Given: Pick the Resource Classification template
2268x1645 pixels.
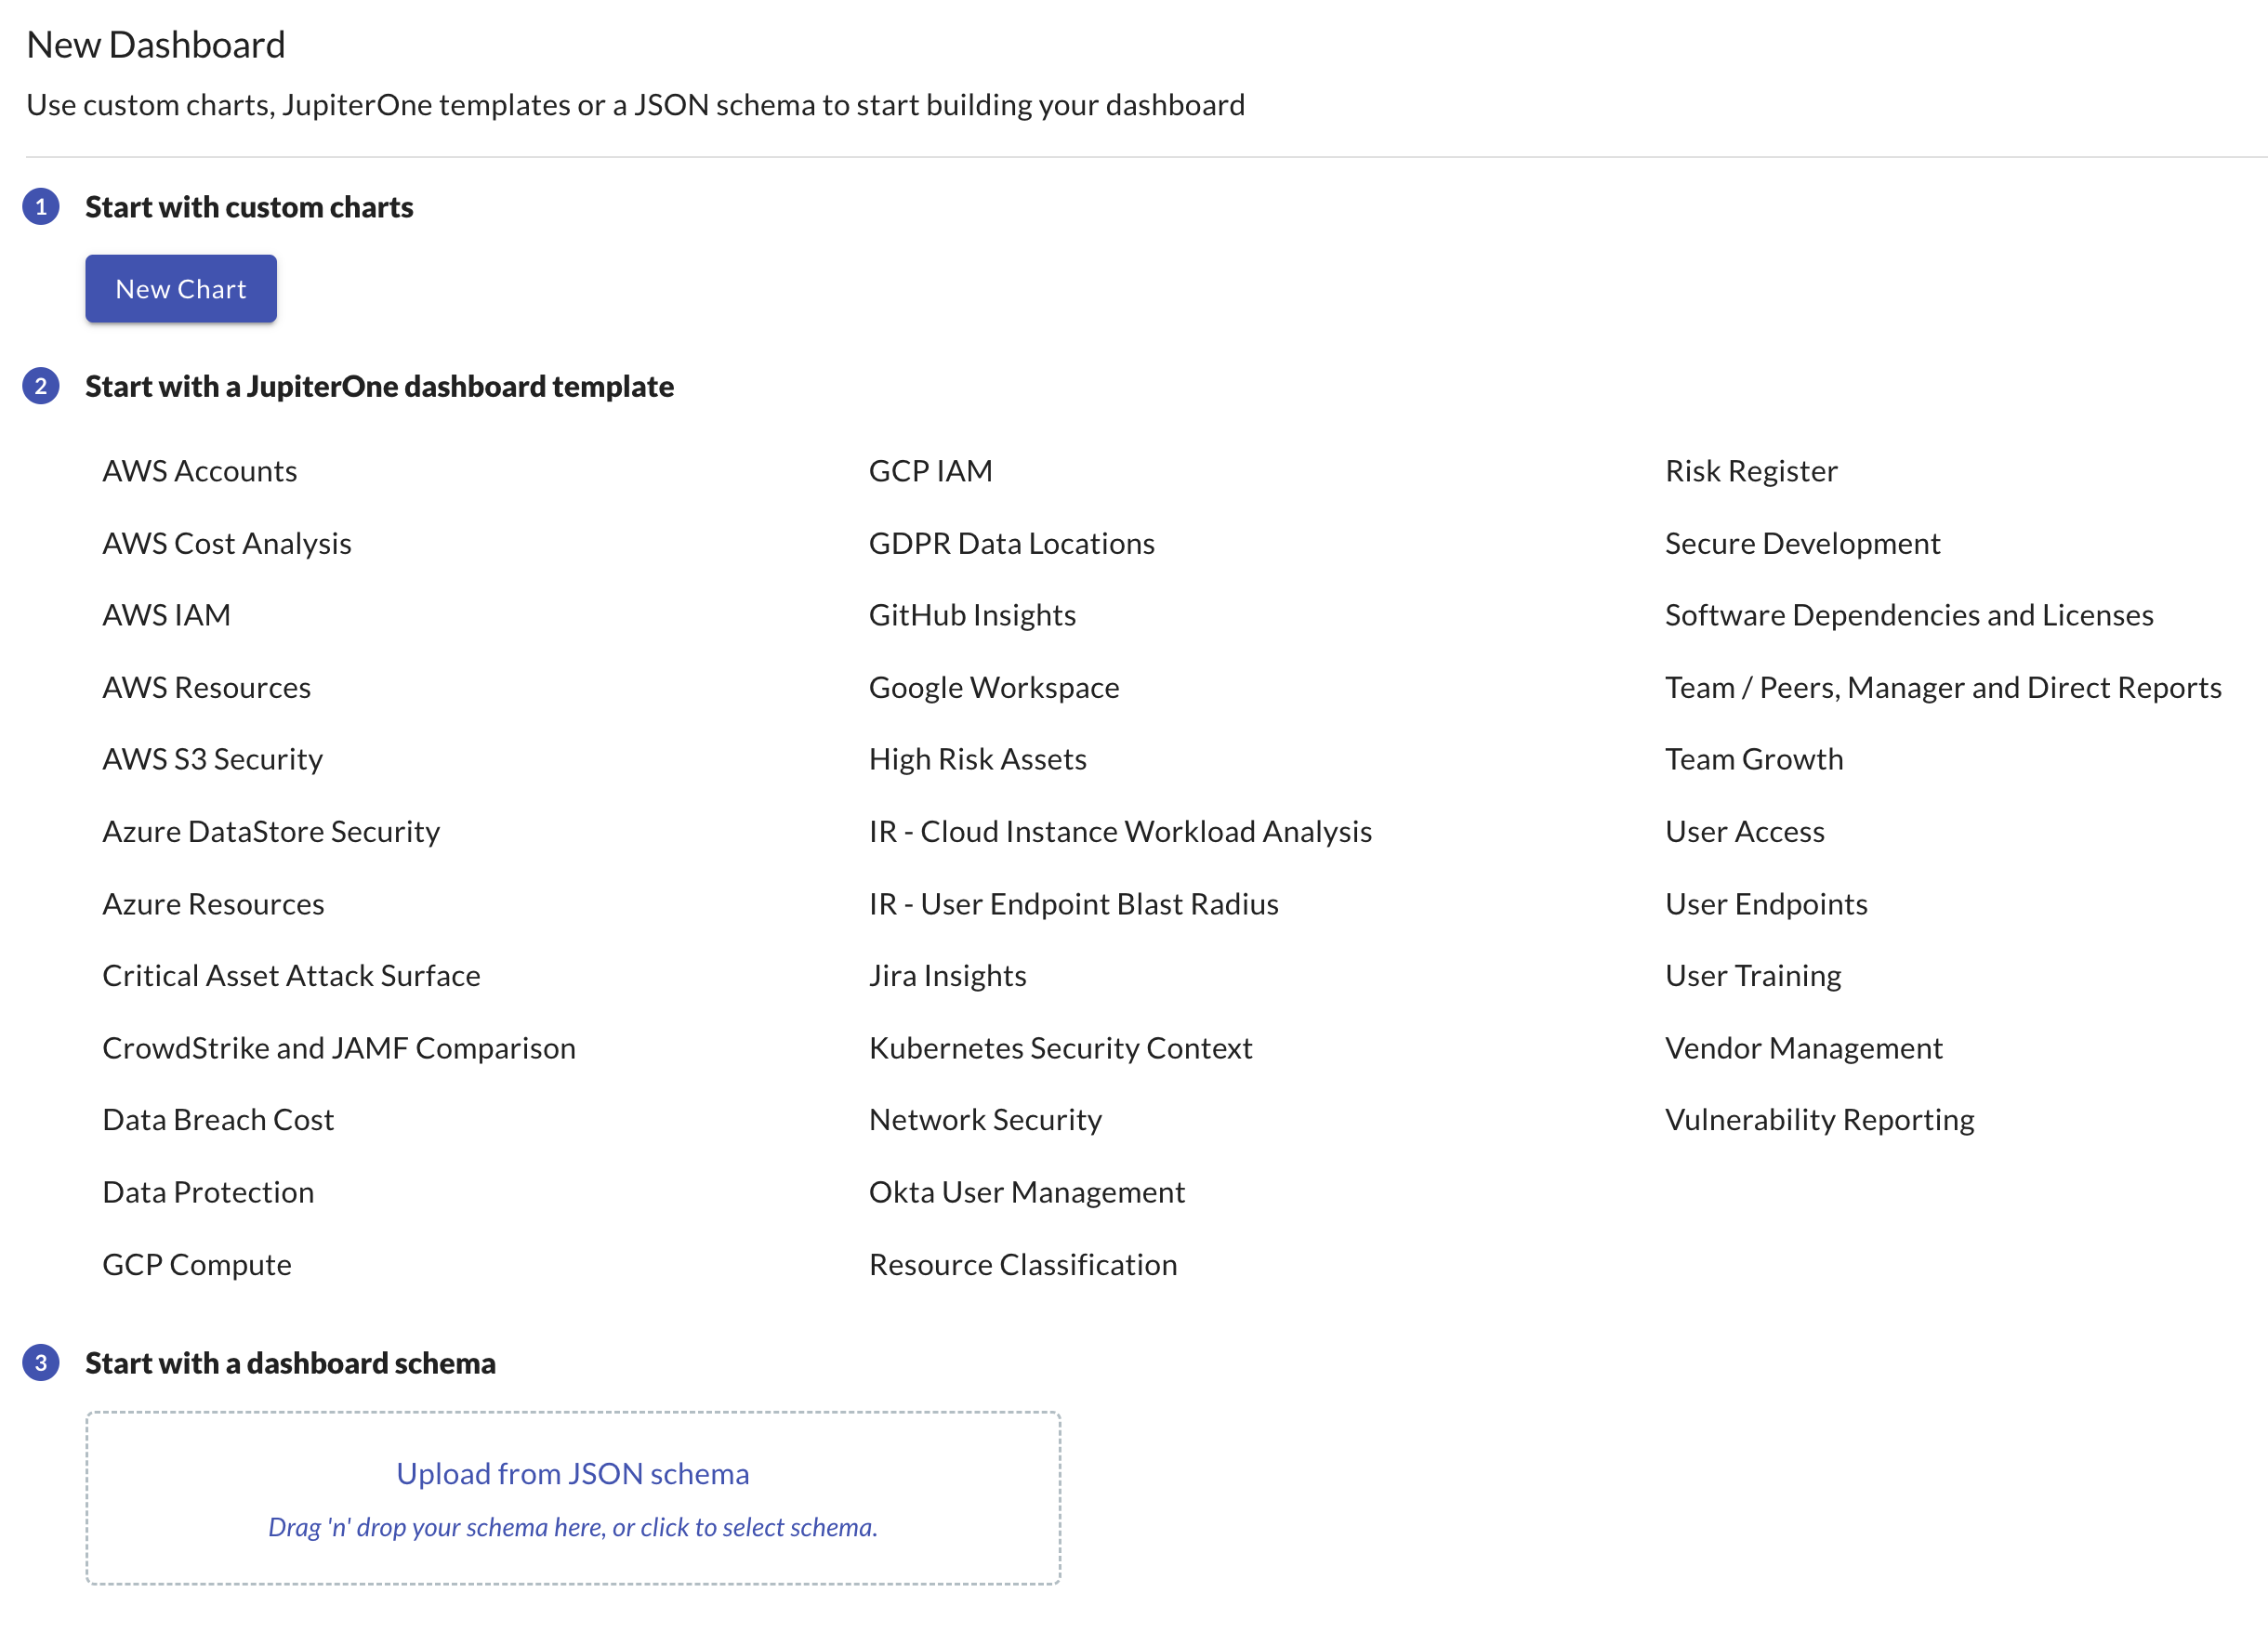Looking at the screenshot, I should point(1022,1265).
